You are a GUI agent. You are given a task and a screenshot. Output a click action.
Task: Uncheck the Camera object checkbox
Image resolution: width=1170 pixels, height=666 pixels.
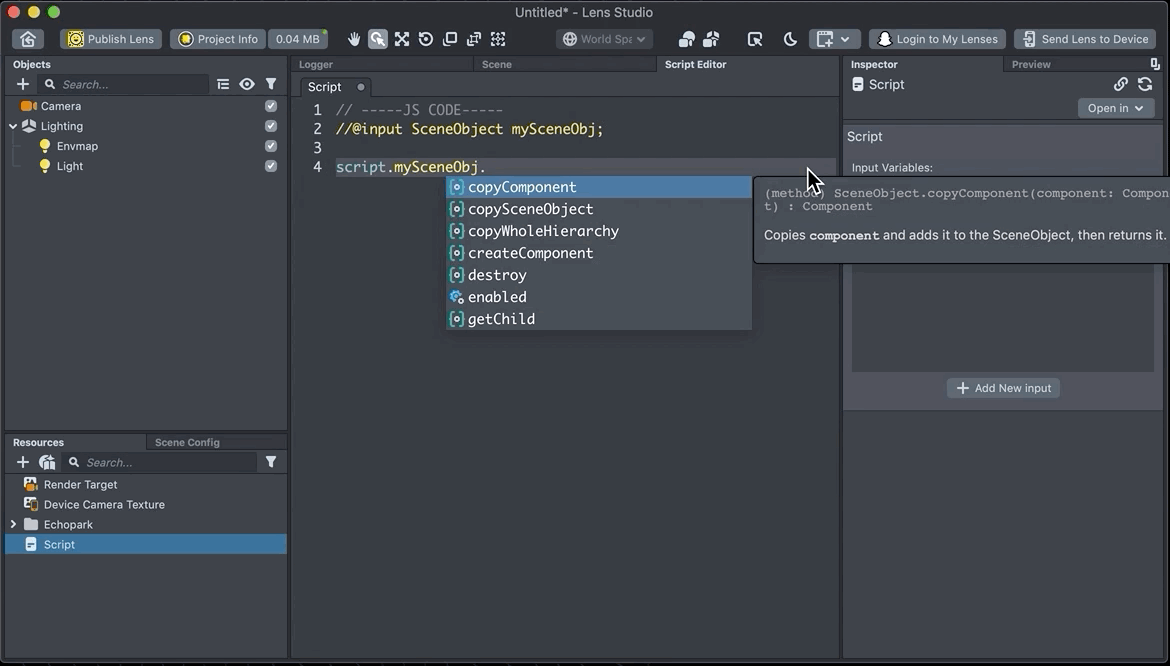(271, 106)
